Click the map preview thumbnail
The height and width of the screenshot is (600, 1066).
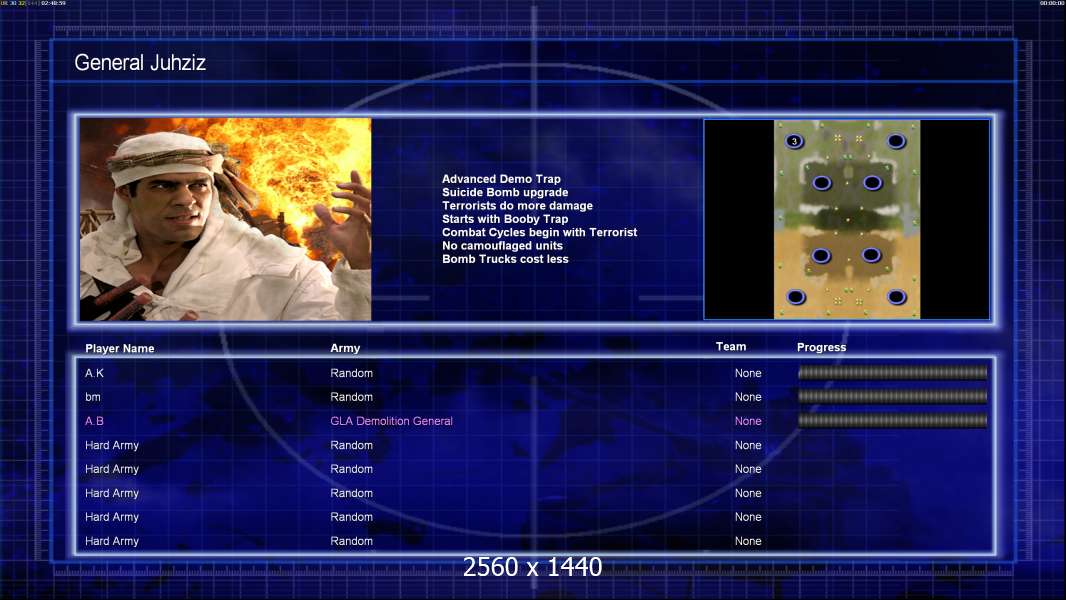point(846,219)
